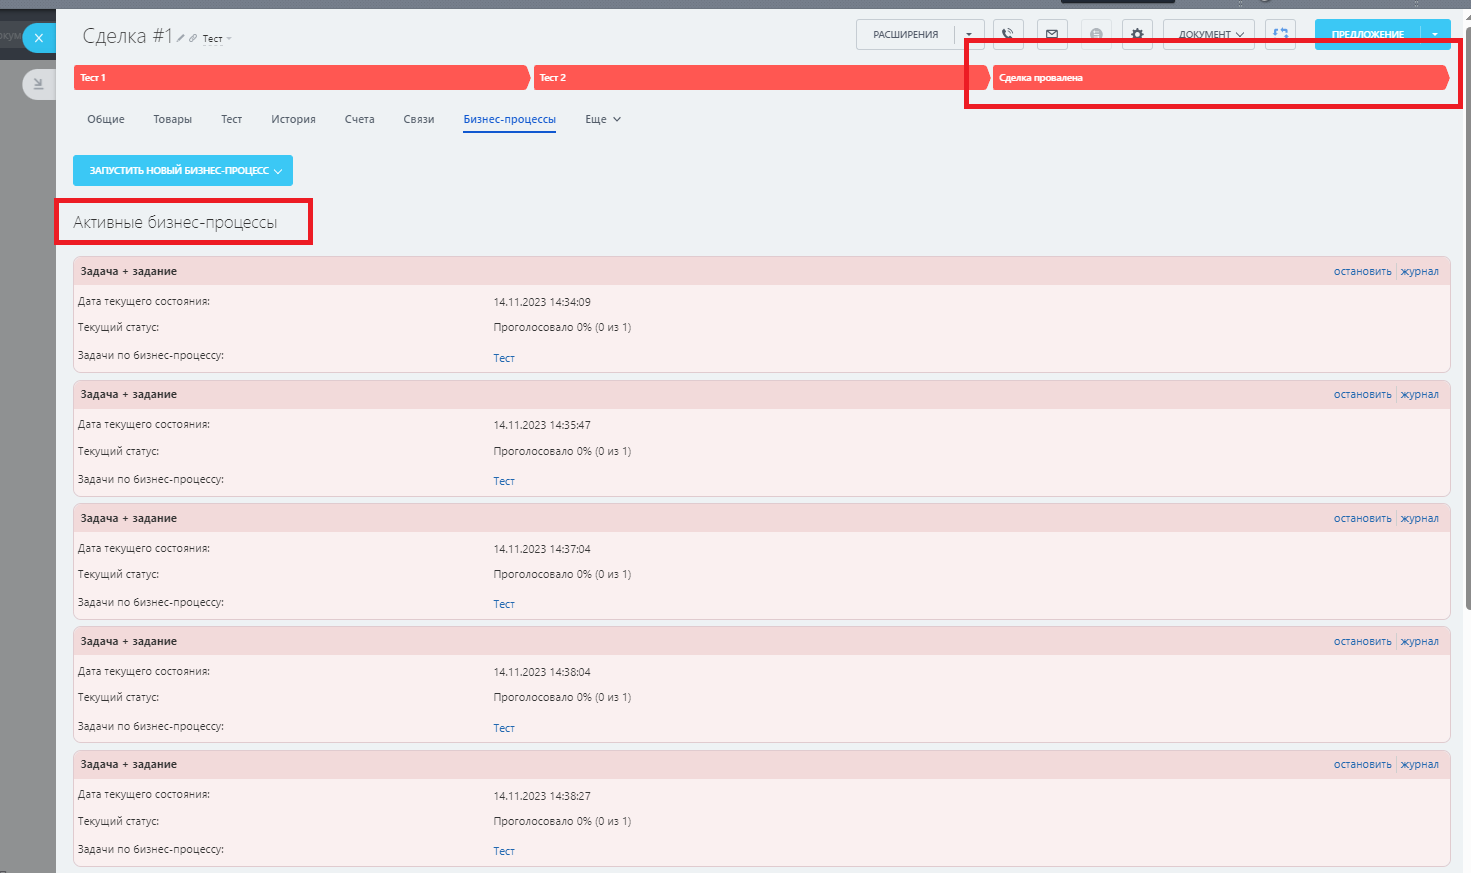Open journal of process dated 14:35:47
1471x873 pixels.
point(1419,395)
